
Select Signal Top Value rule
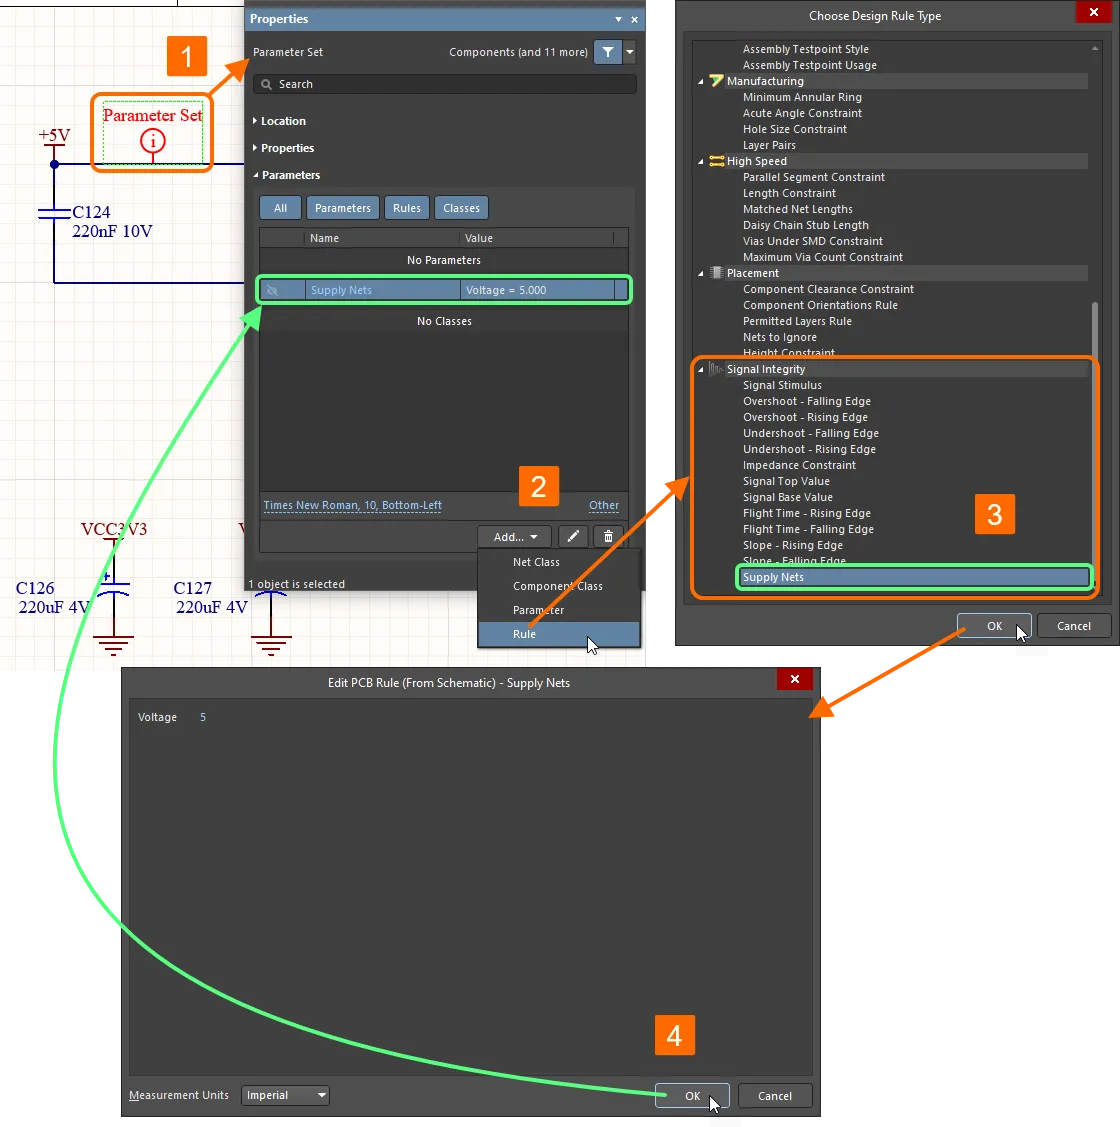[x=786, y=482]
